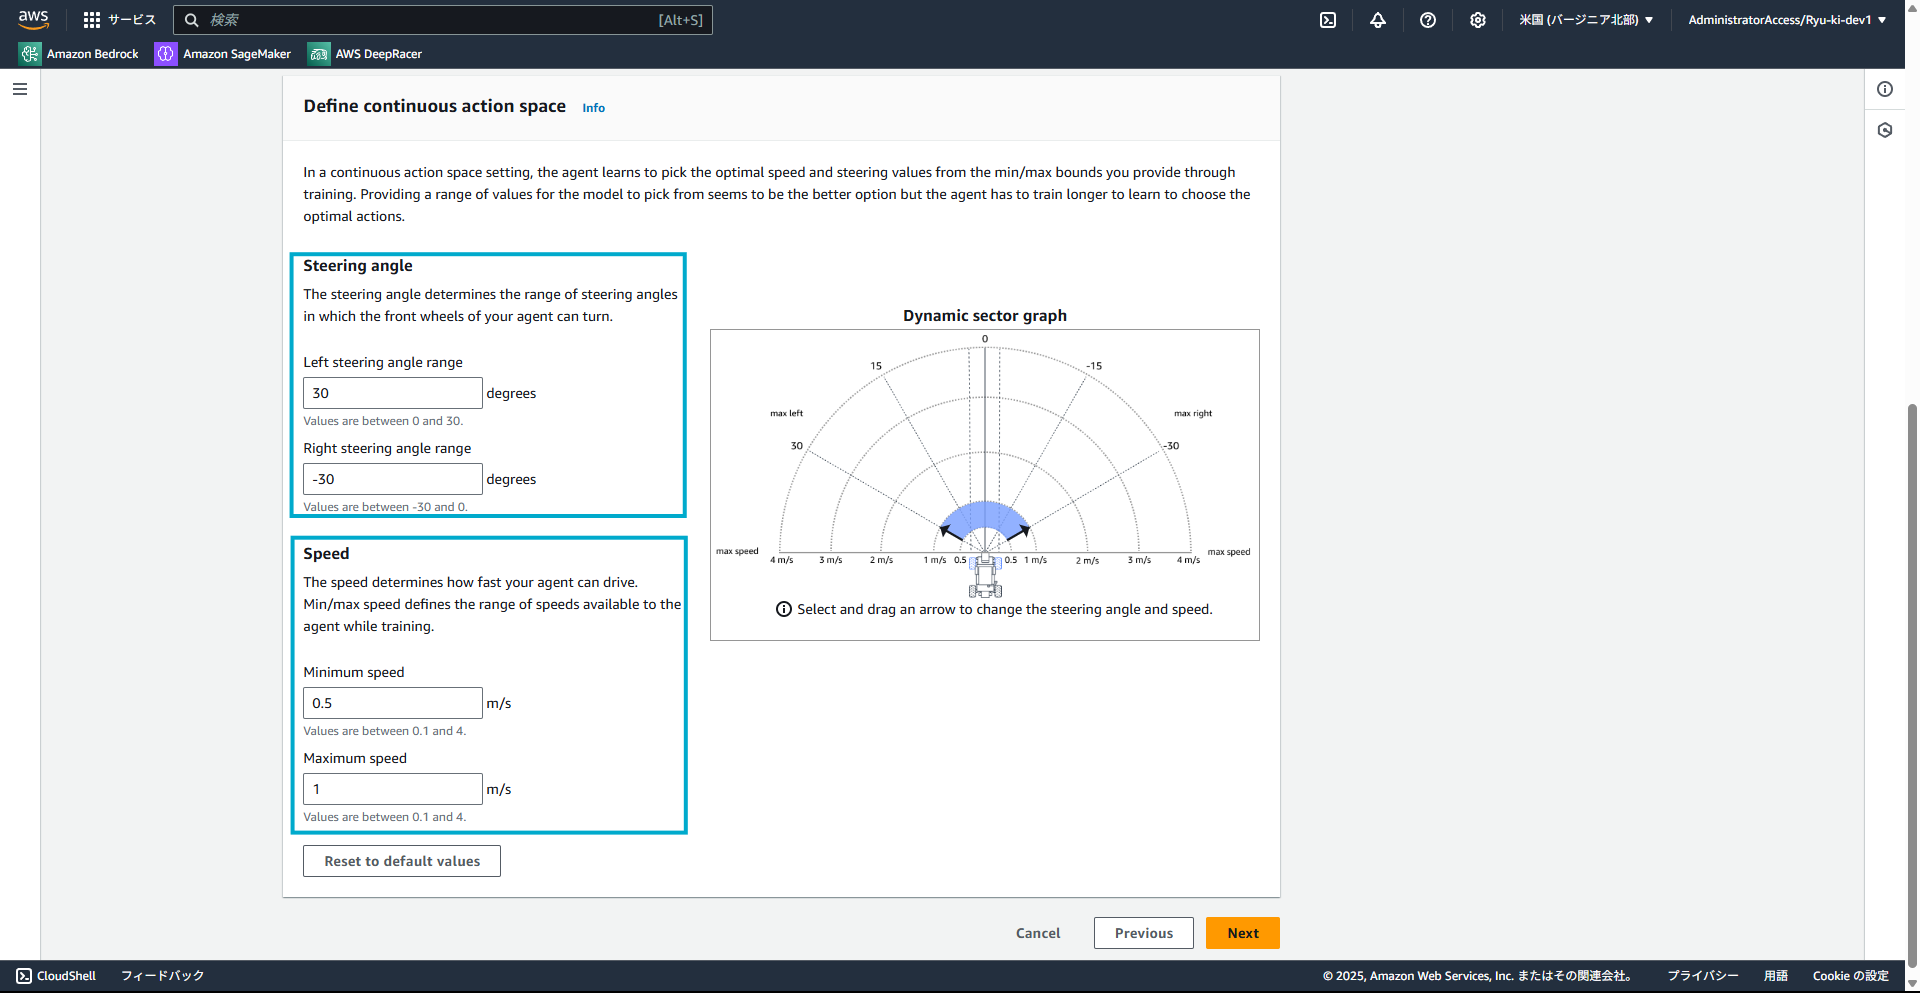Click the Maximum speed input field

[x=393, y=789]
